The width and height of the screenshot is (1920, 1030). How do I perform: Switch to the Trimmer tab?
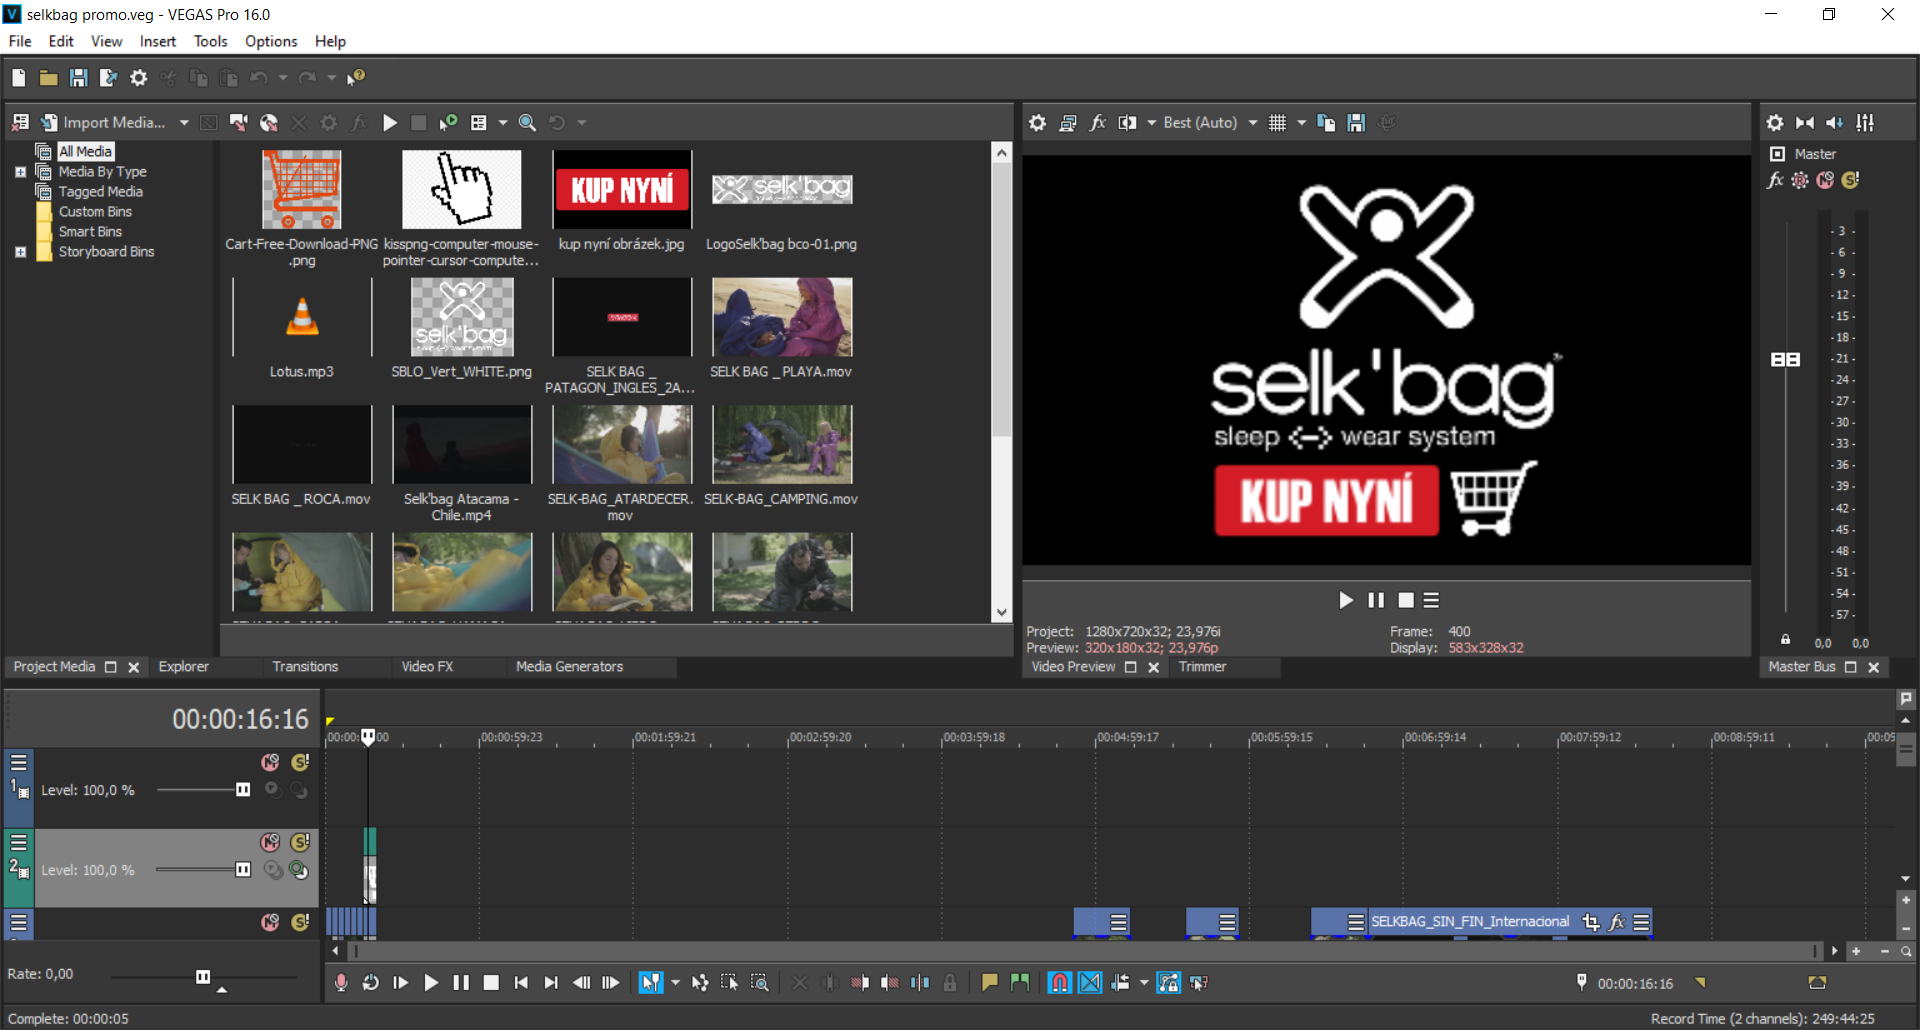(1202, 667)
